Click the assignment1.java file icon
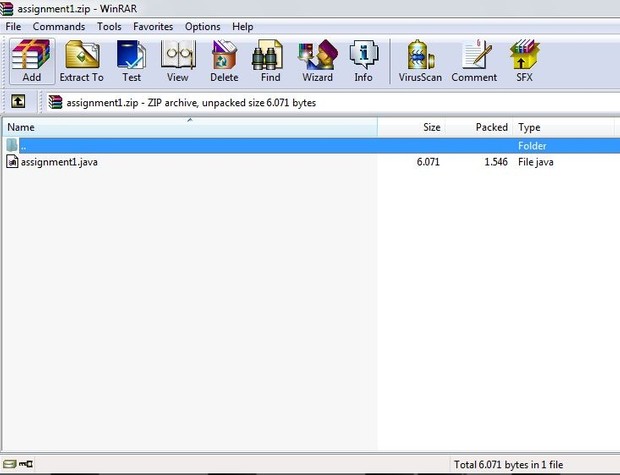The image size is (620, 475). [x=12, y=162]
